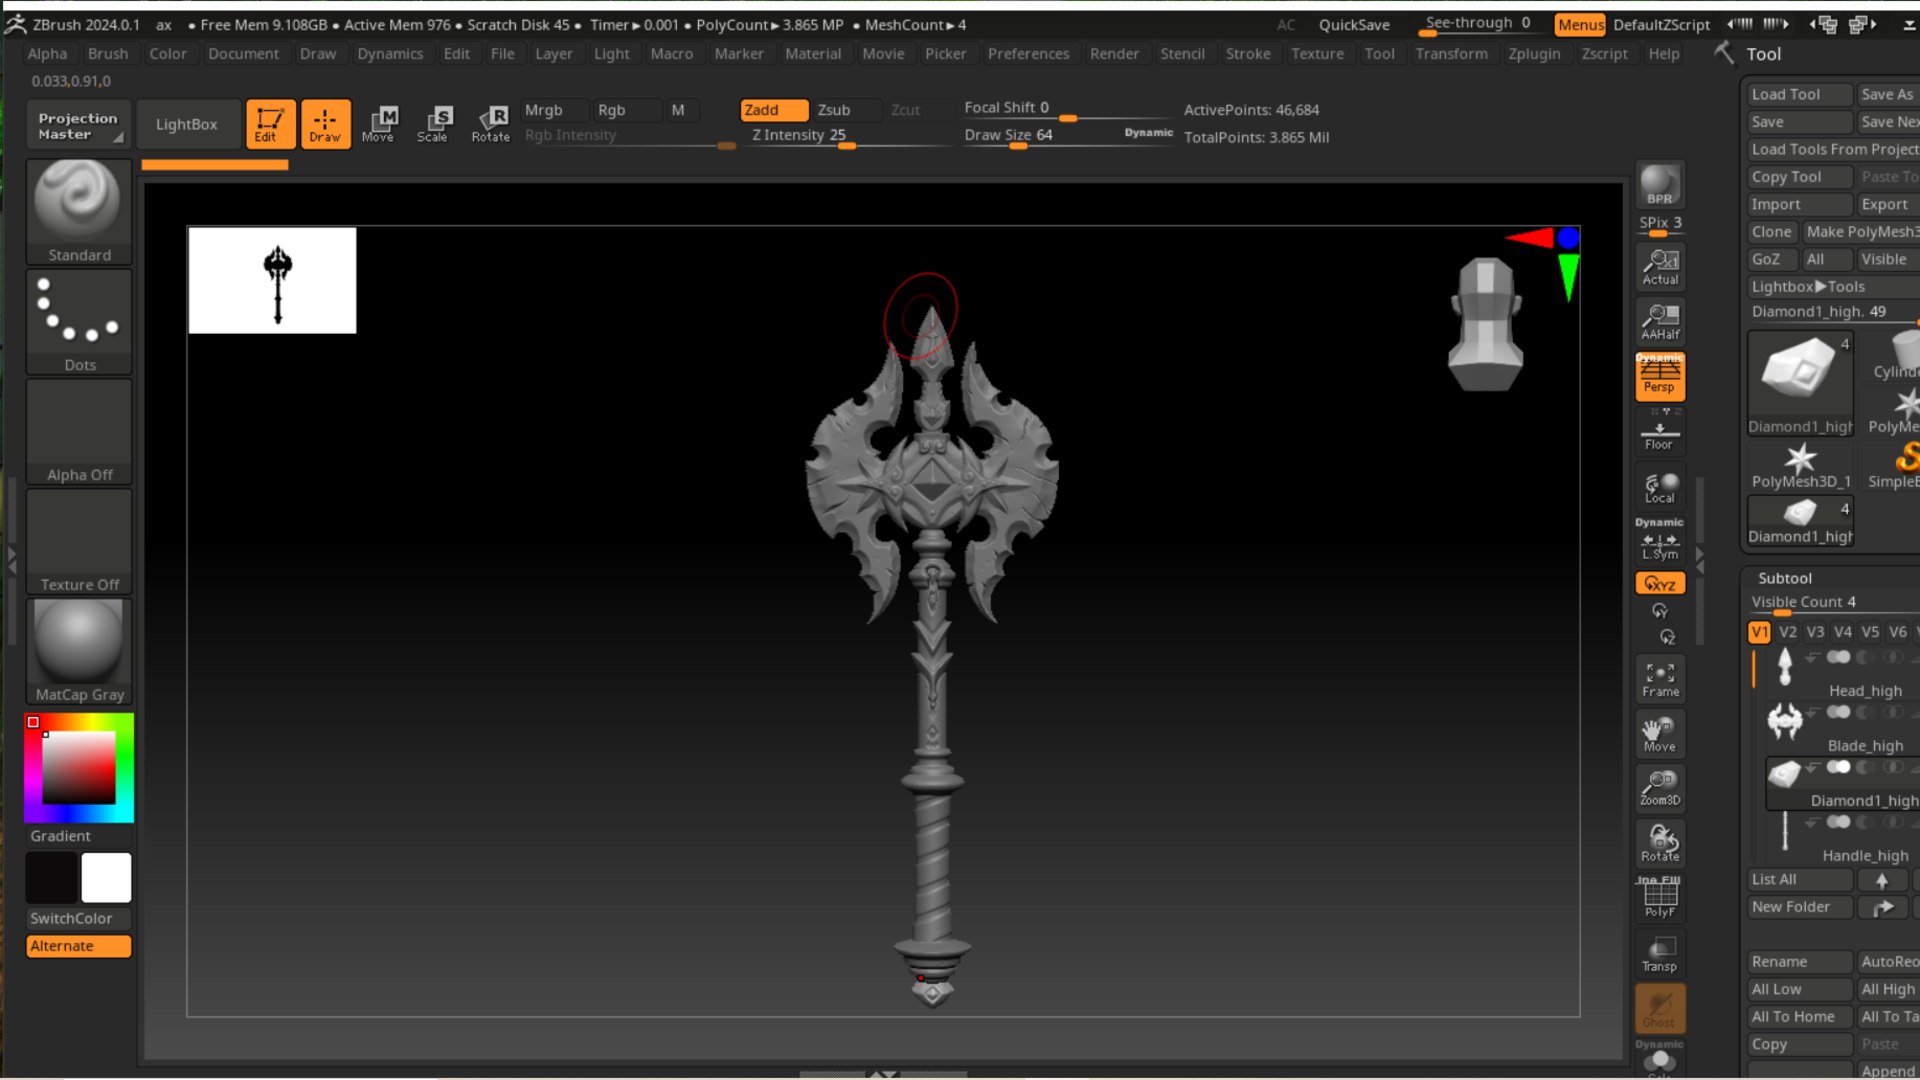
Task: Open the Brush menu
Action: (x=108, y=54)
